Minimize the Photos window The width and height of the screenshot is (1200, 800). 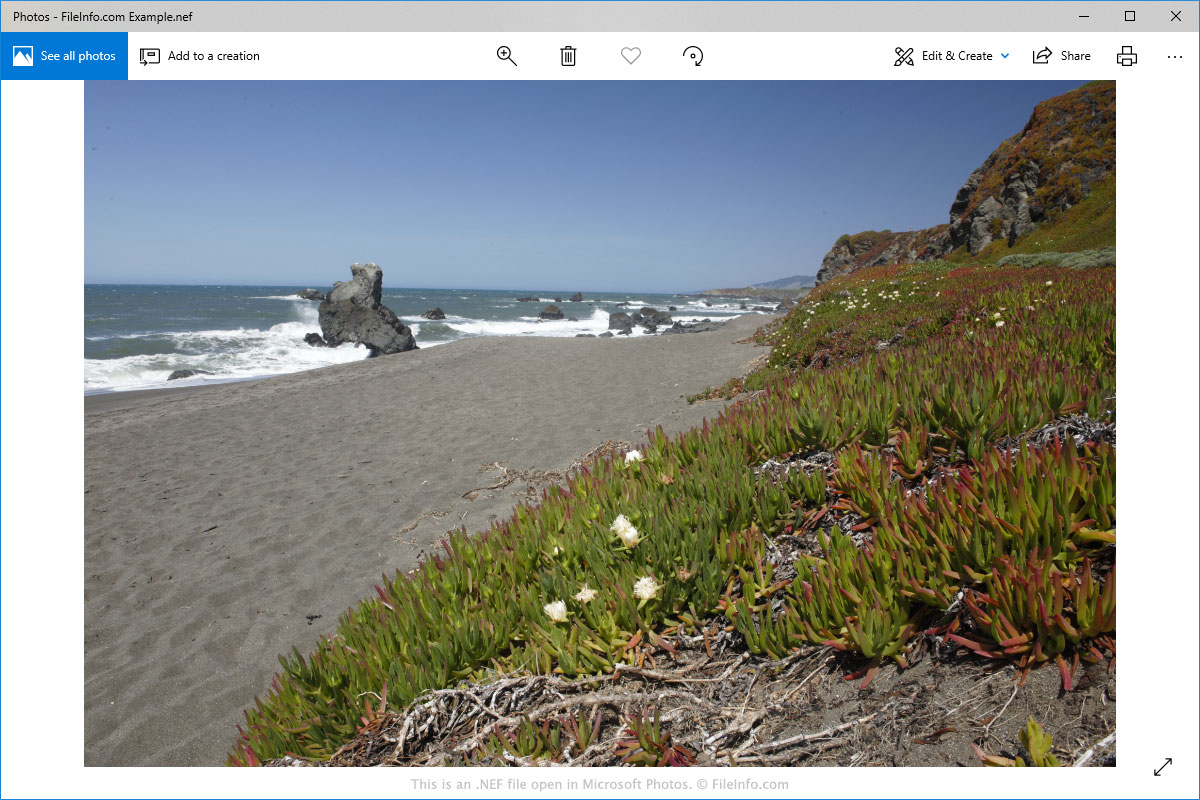[1084, 16]
